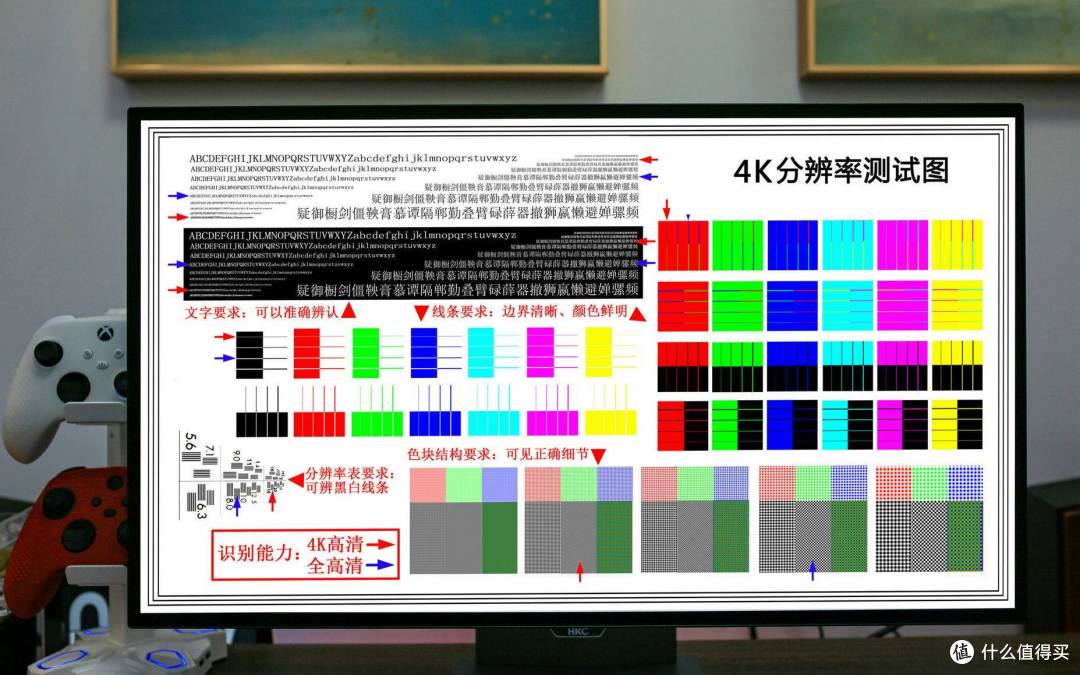This screenshot has width=1080, height=675.
Task: Click the coarsest dotted pattern block at far right
Action: (x=929, y=519)
